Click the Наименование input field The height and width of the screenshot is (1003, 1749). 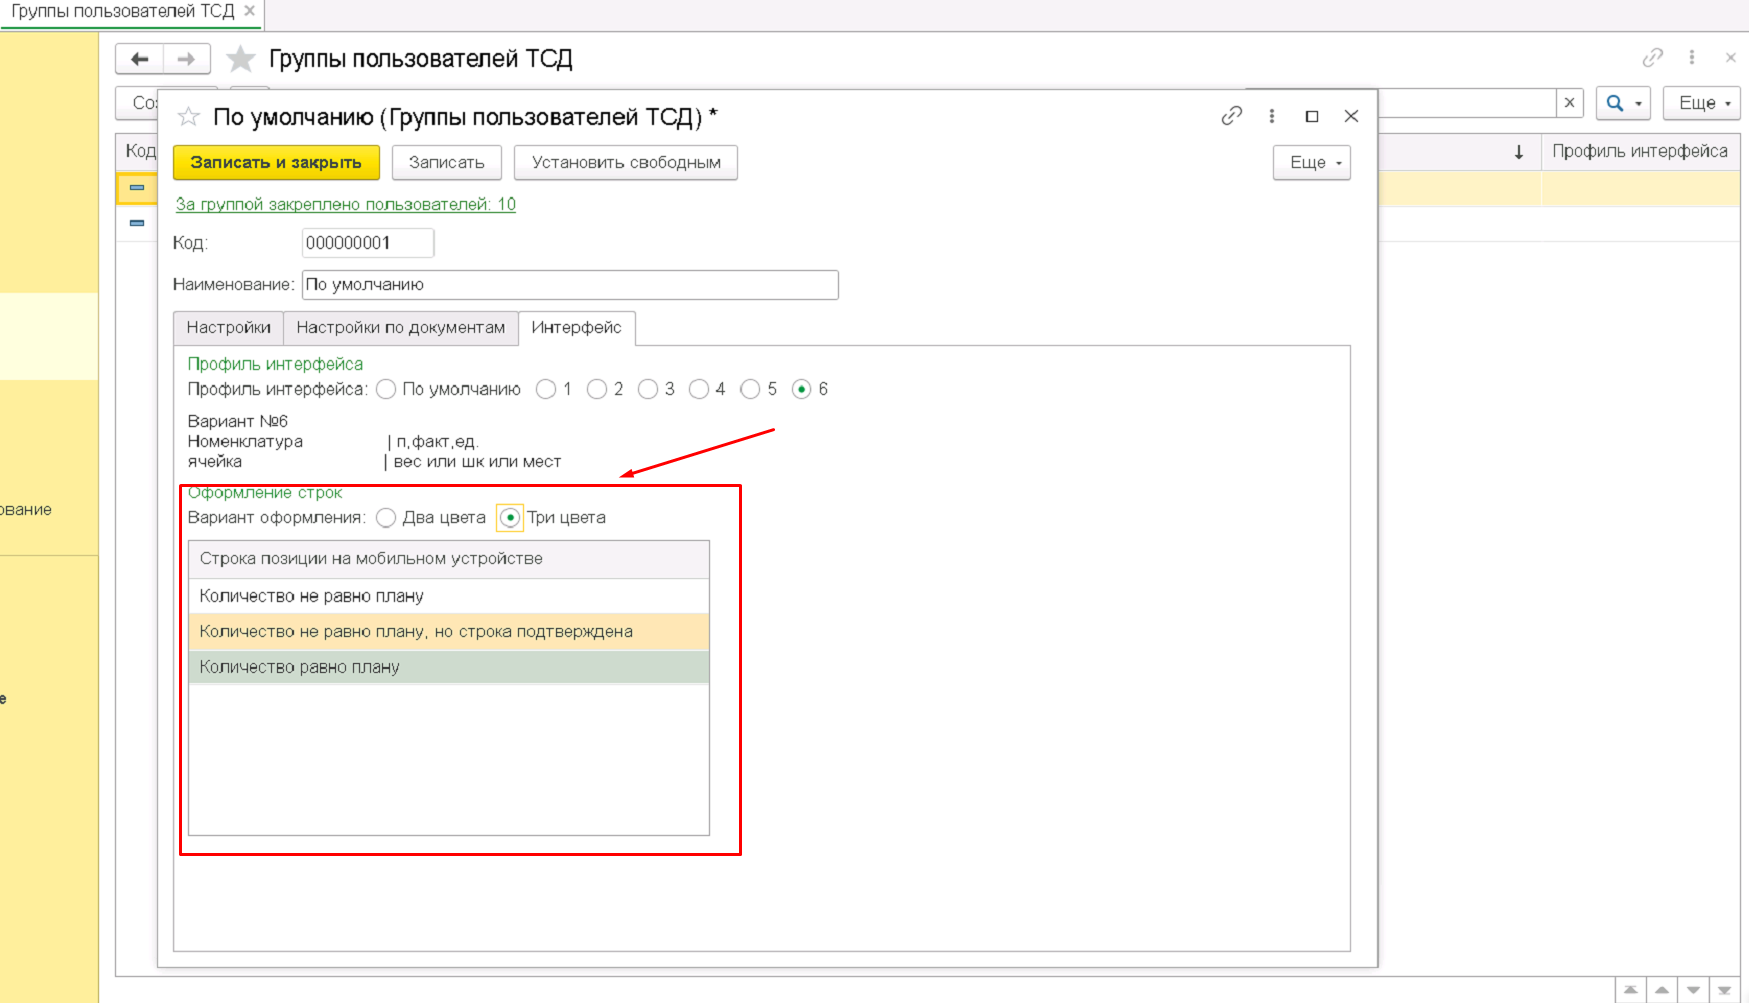pos(570,285)
